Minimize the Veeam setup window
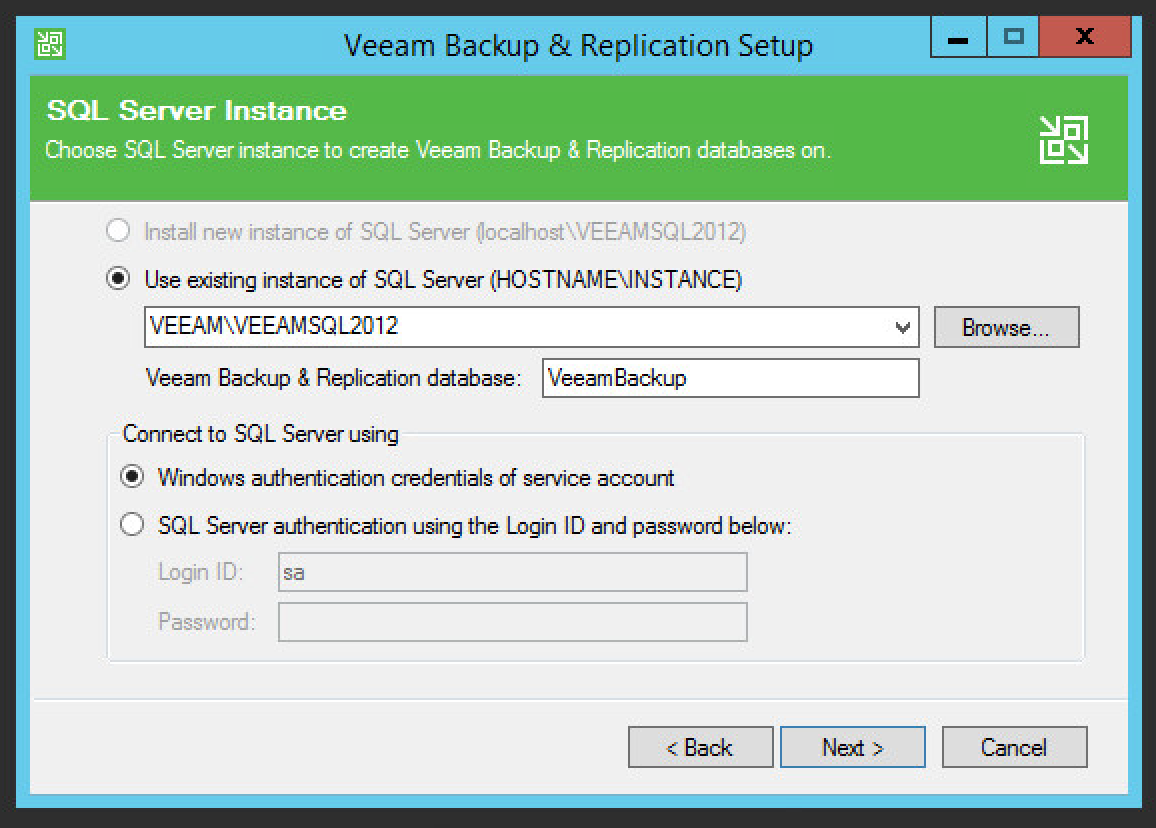Viewport: 1156px width, 828px height. coord(957,38)
